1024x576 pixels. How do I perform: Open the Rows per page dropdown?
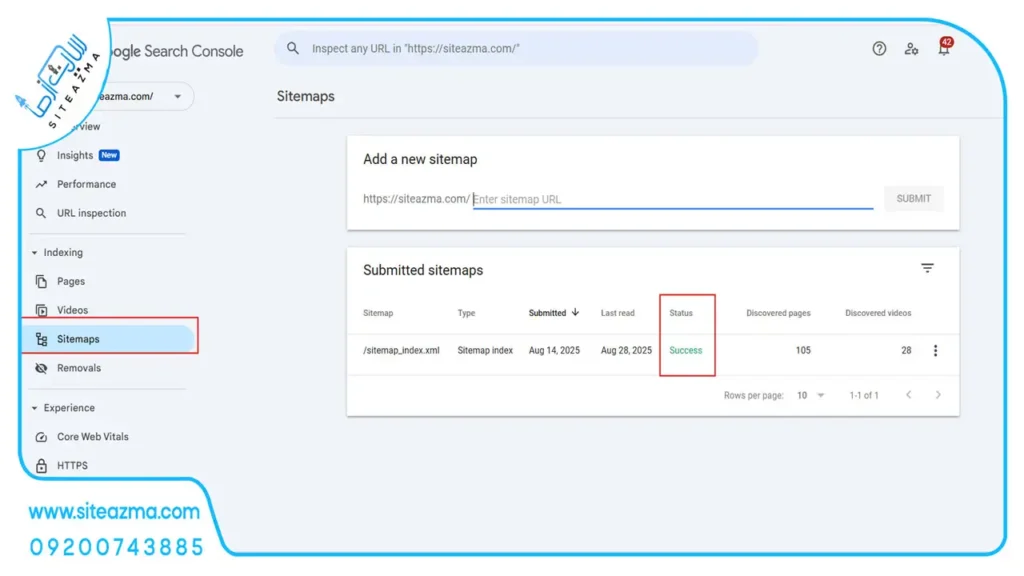click(810, 395)
